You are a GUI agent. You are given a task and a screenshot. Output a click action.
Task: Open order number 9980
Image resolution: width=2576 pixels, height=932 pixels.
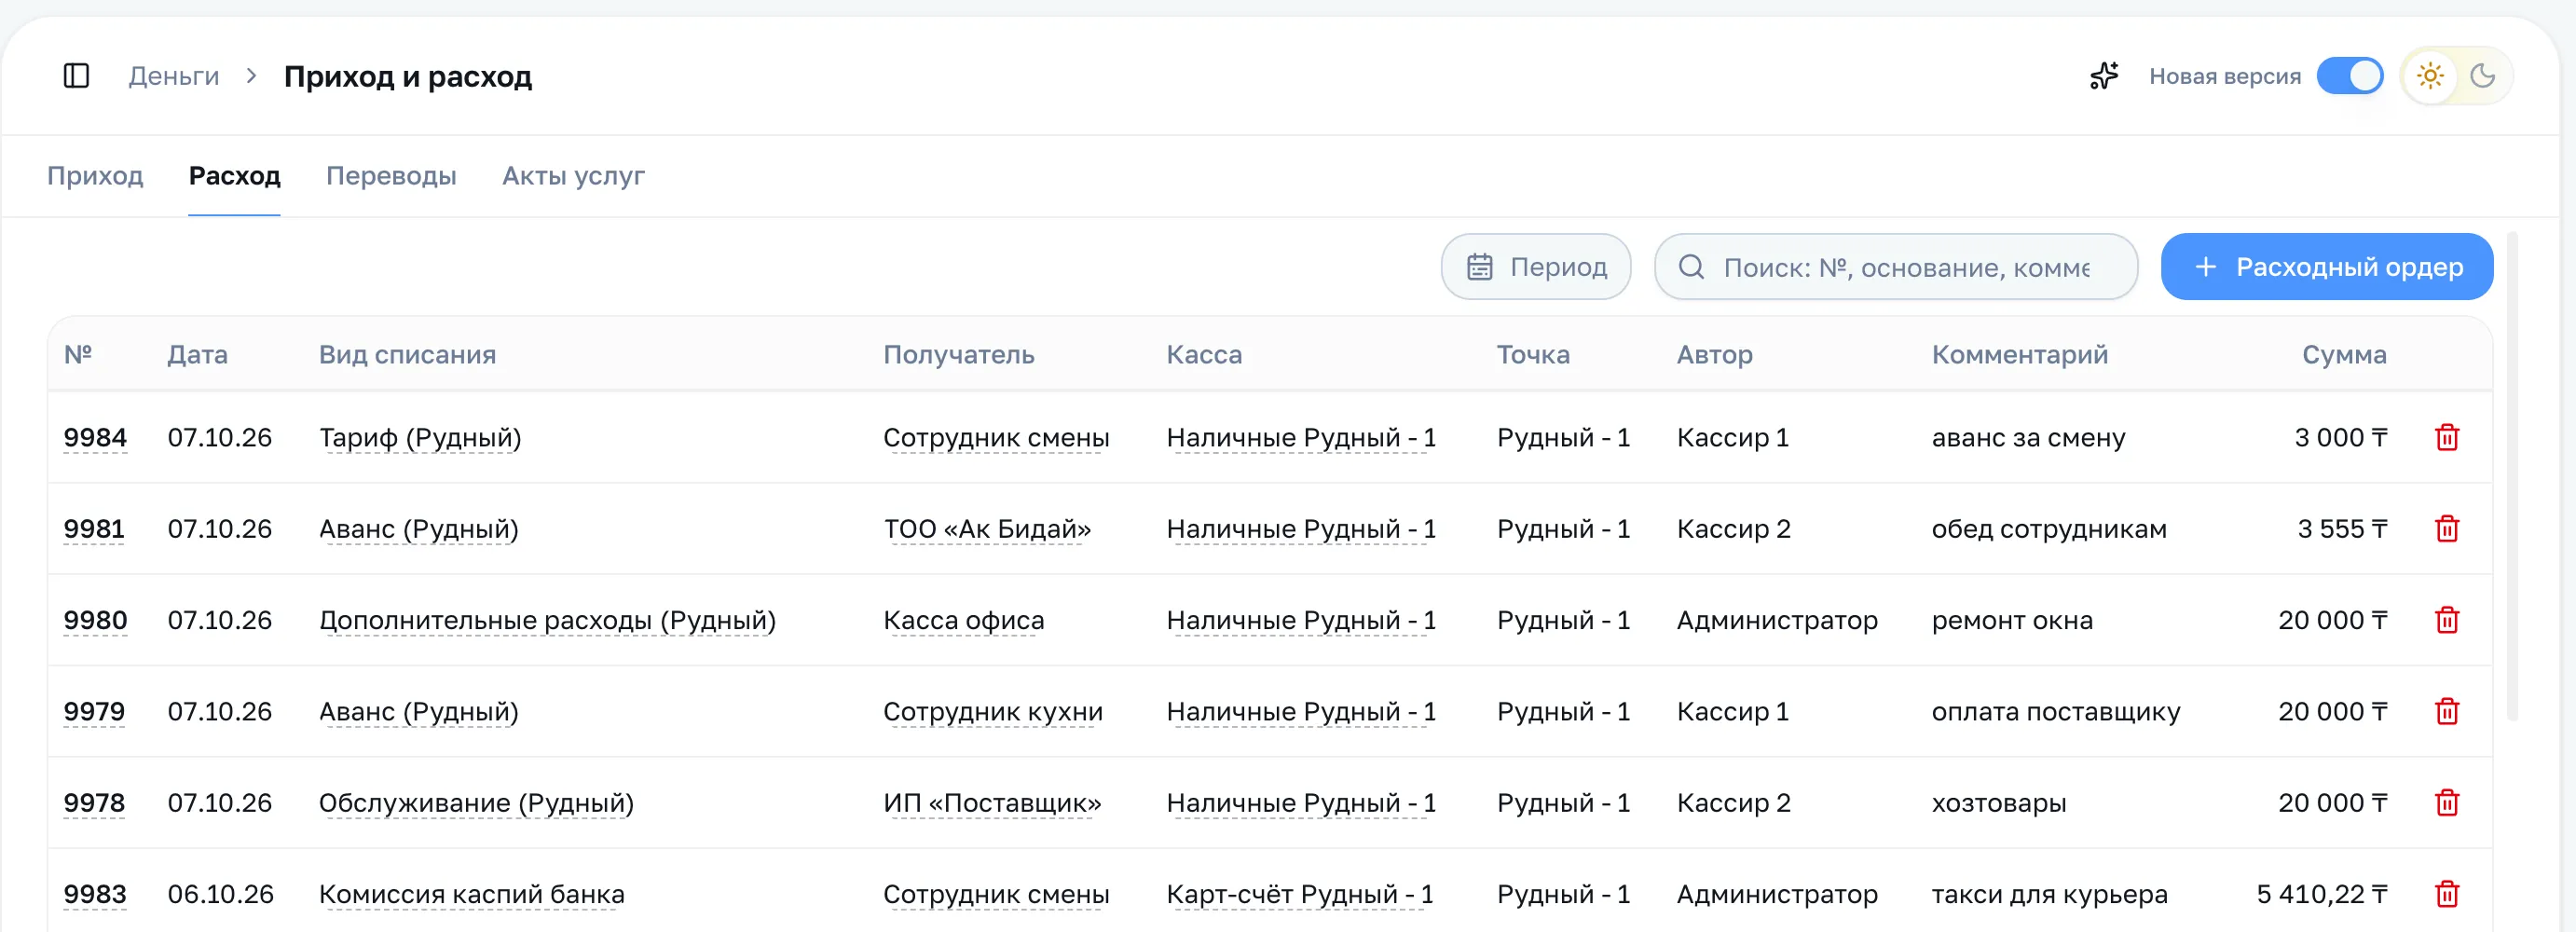[x=95, y=621]
